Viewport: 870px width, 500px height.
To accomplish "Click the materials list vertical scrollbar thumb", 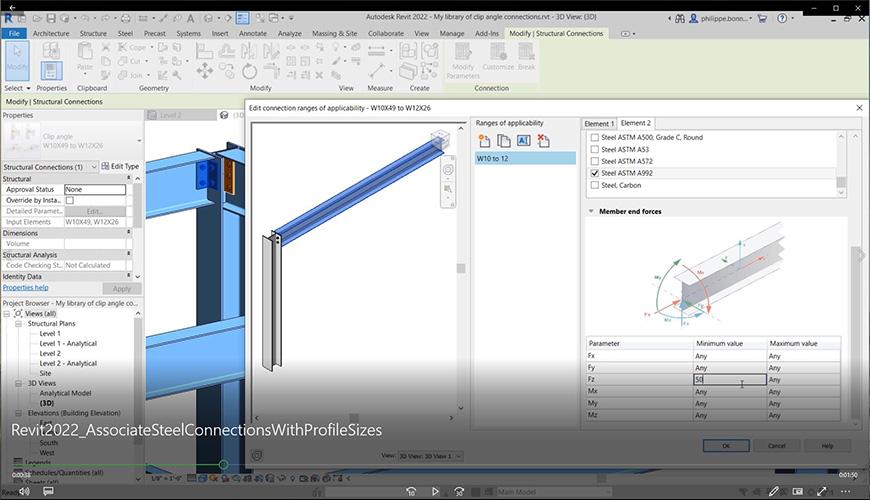I will click(841, 182).
